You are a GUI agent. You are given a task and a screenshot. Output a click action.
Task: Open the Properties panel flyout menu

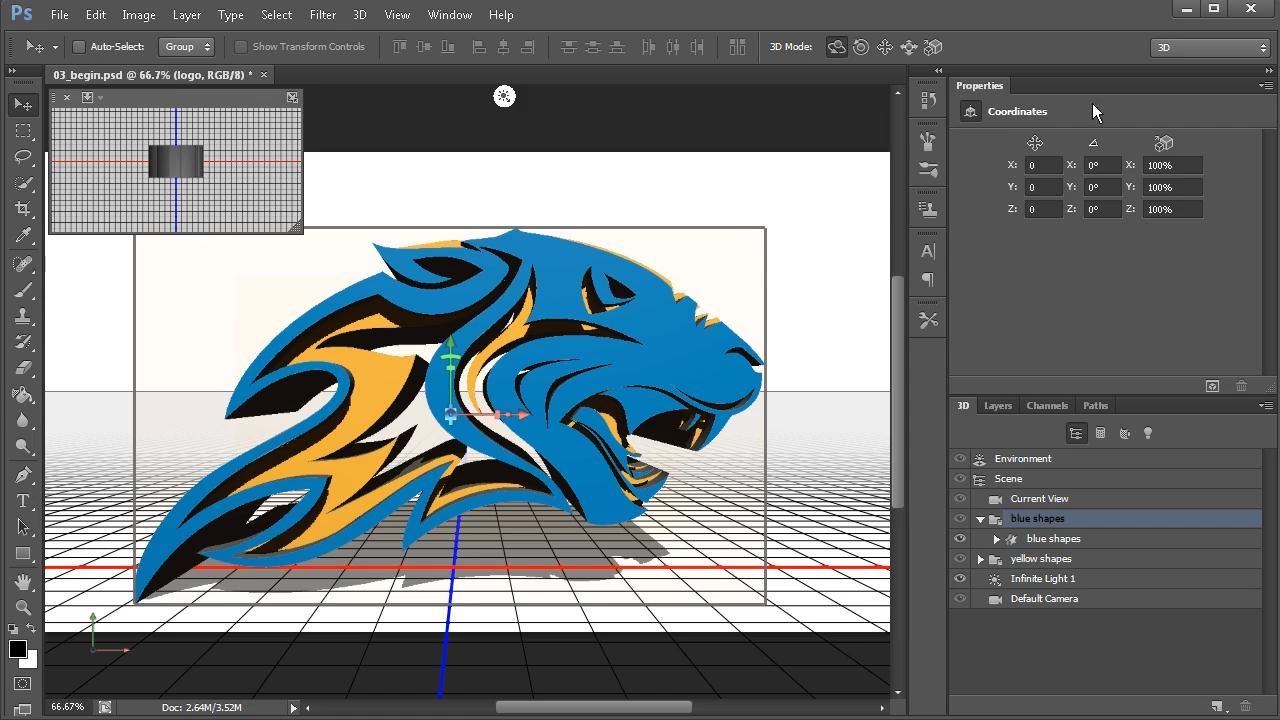1265,86
